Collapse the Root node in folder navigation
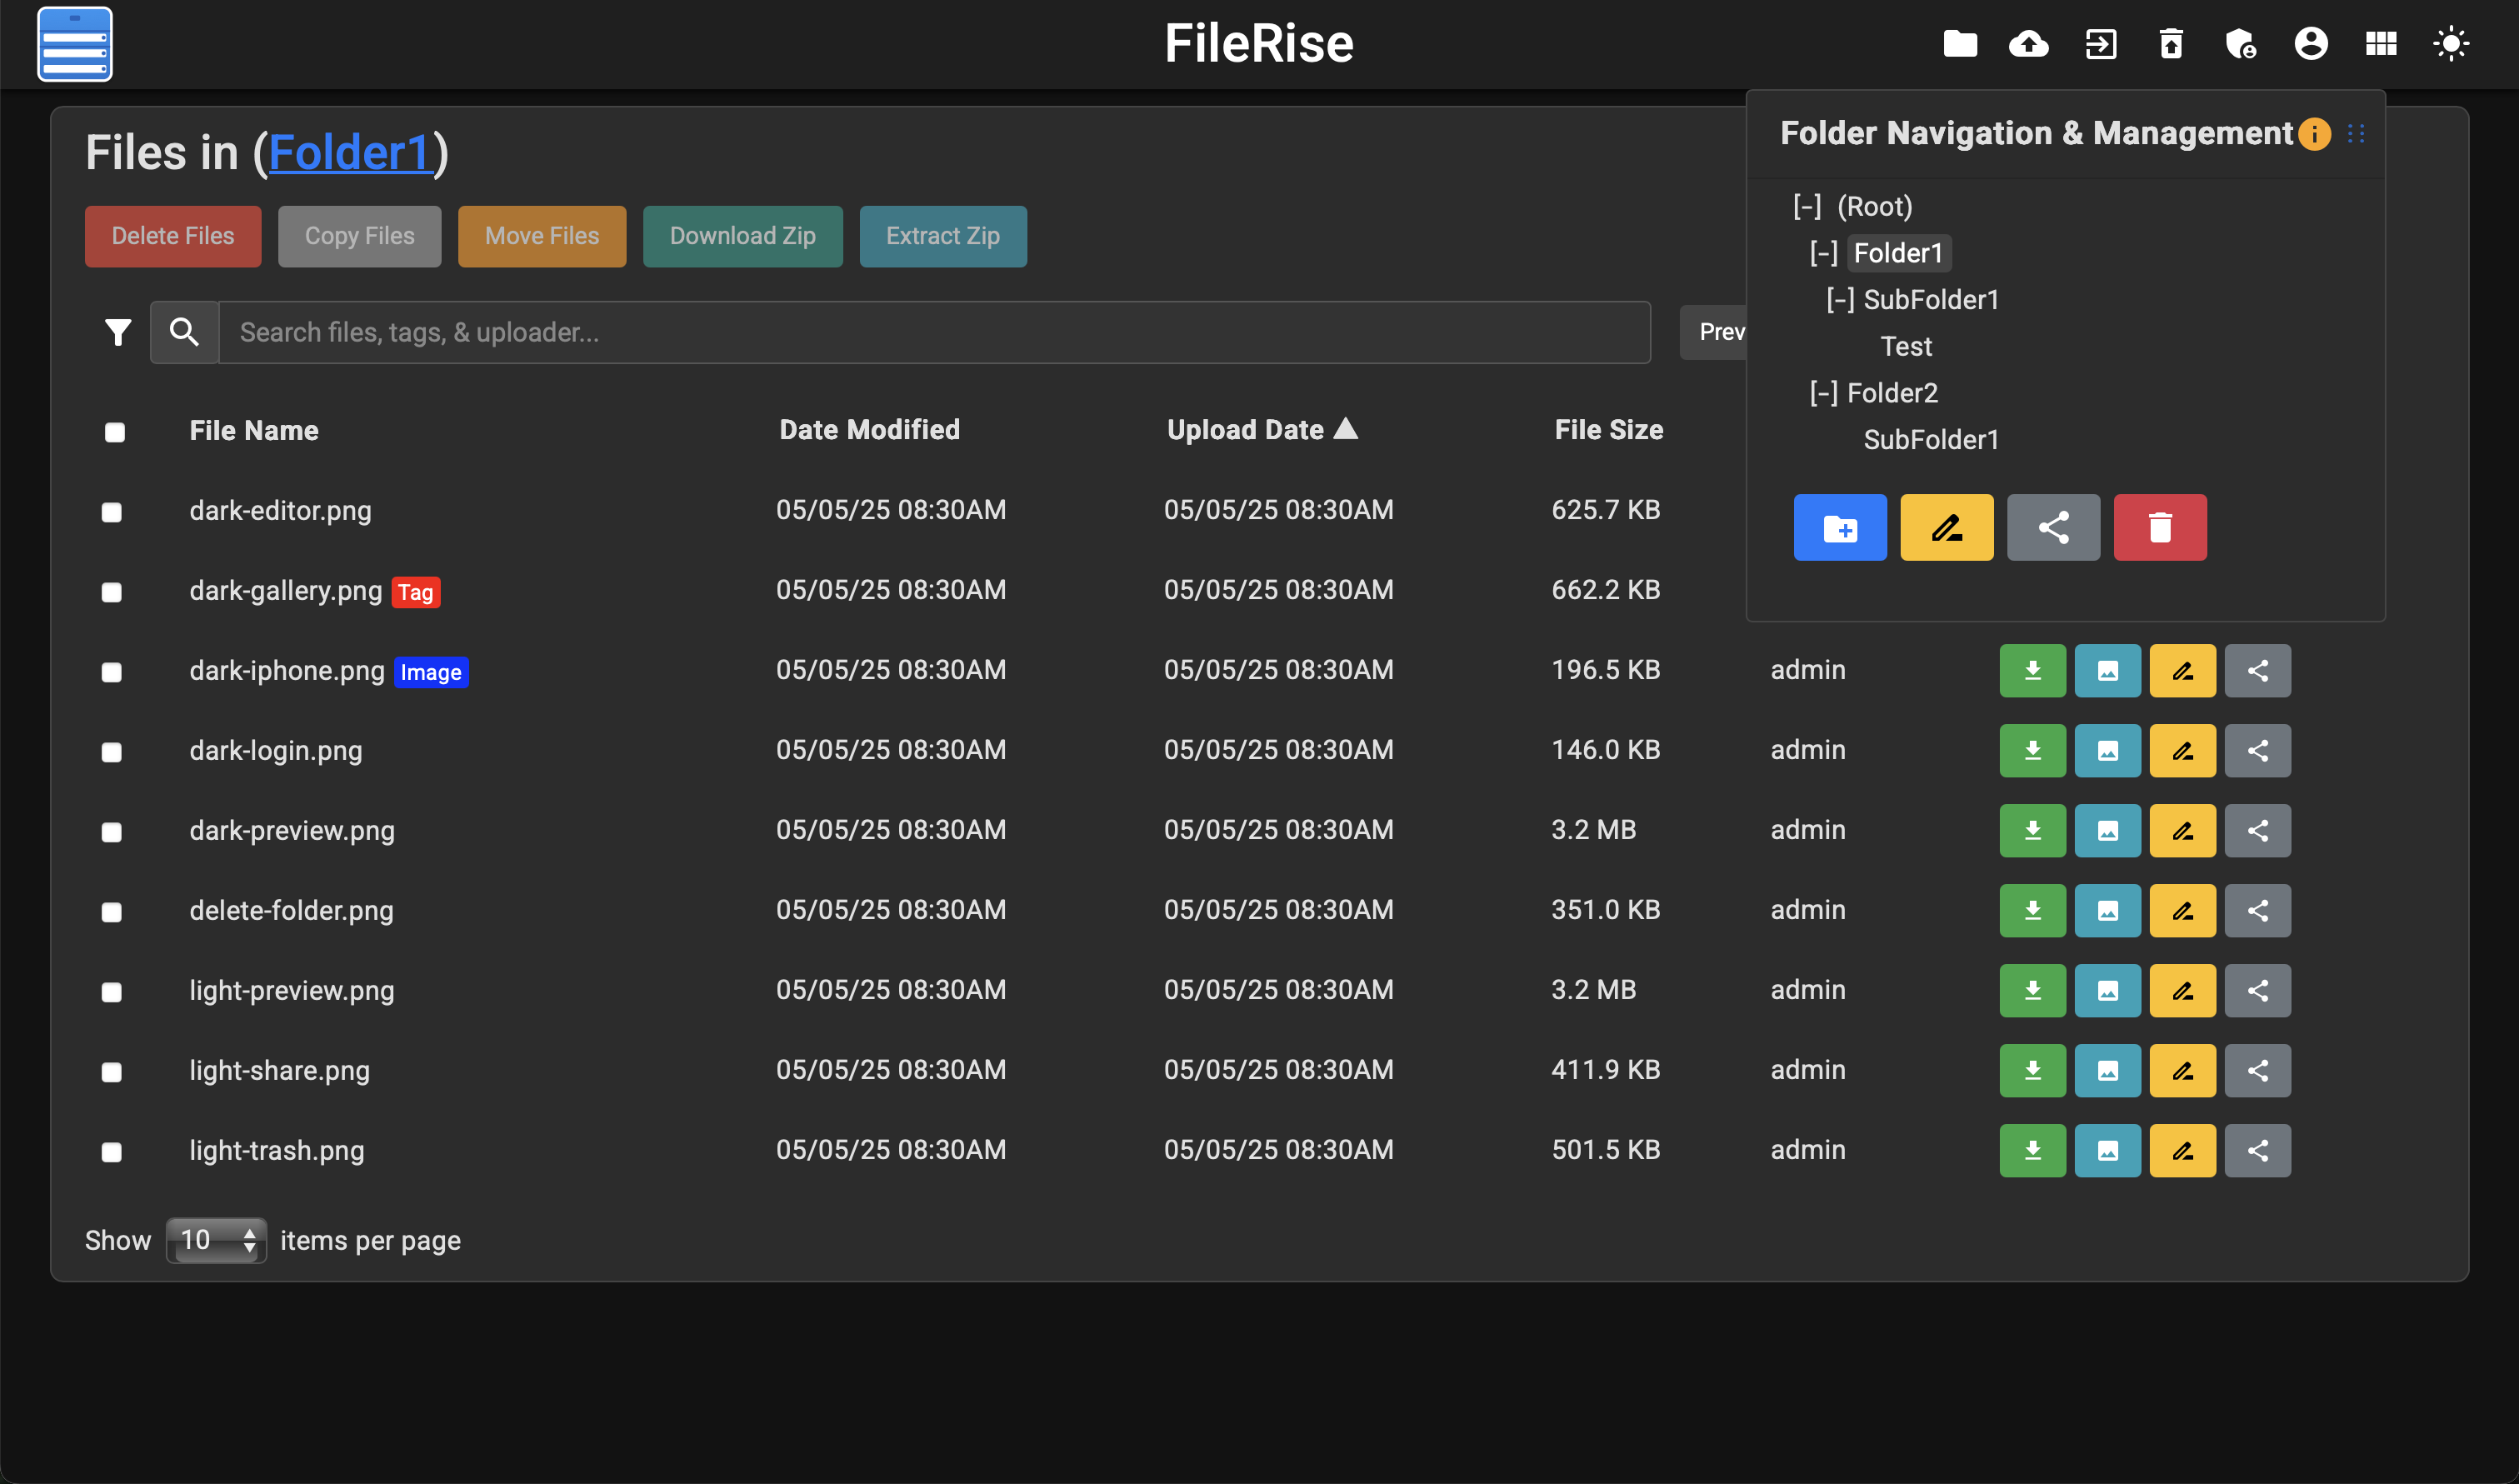The height and width of the screenshot is (1484, 2519). click(x=1806, y=206)
